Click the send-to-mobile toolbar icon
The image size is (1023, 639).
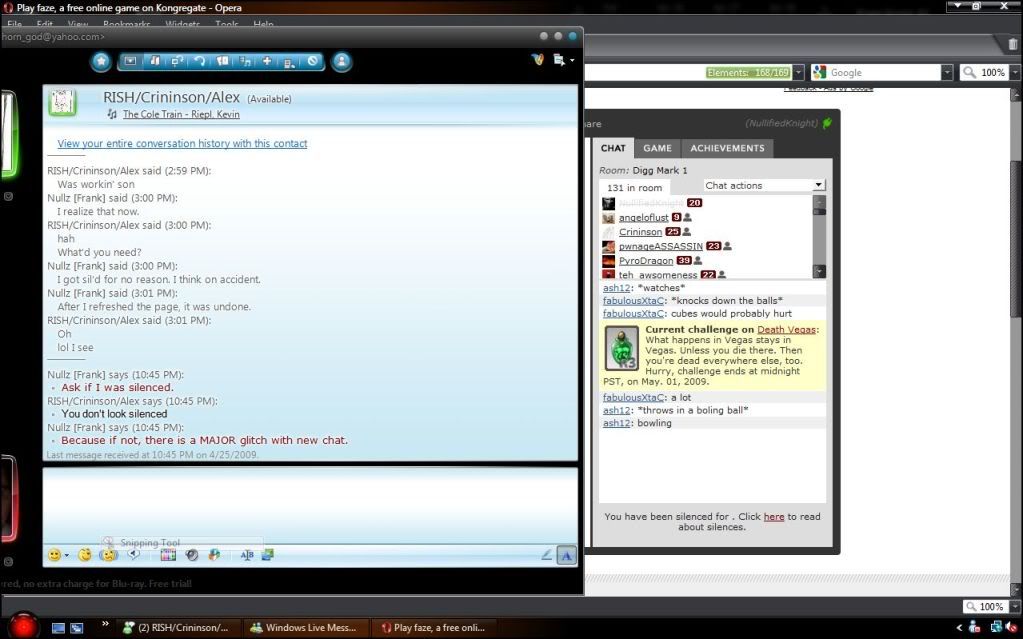click(290, 61)
